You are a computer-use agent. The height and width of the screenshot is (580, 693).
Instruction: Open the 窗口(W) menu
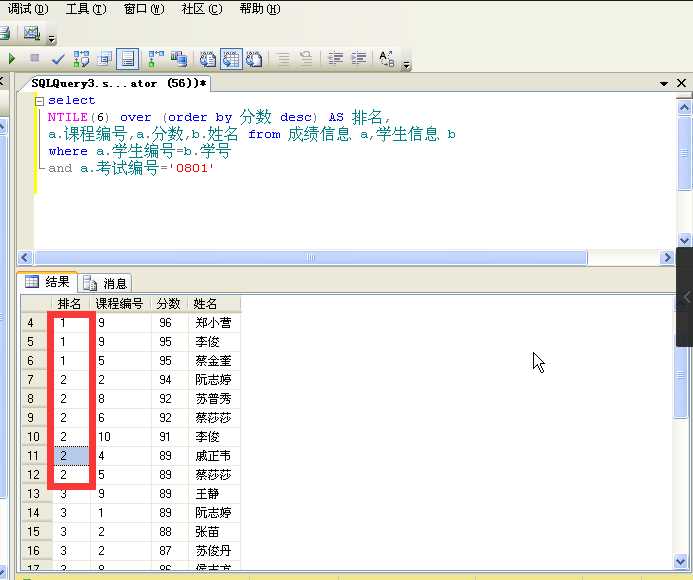coord(144,8)
